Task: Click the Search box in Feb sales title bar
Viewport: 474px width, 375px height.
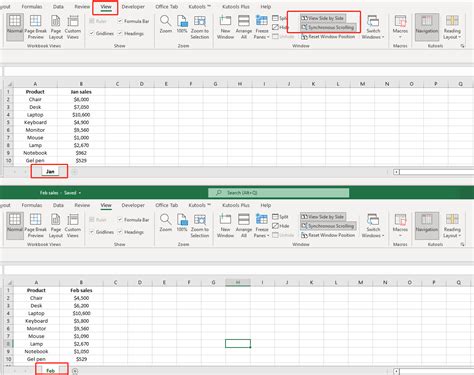Action: click(x=279, y=193)
